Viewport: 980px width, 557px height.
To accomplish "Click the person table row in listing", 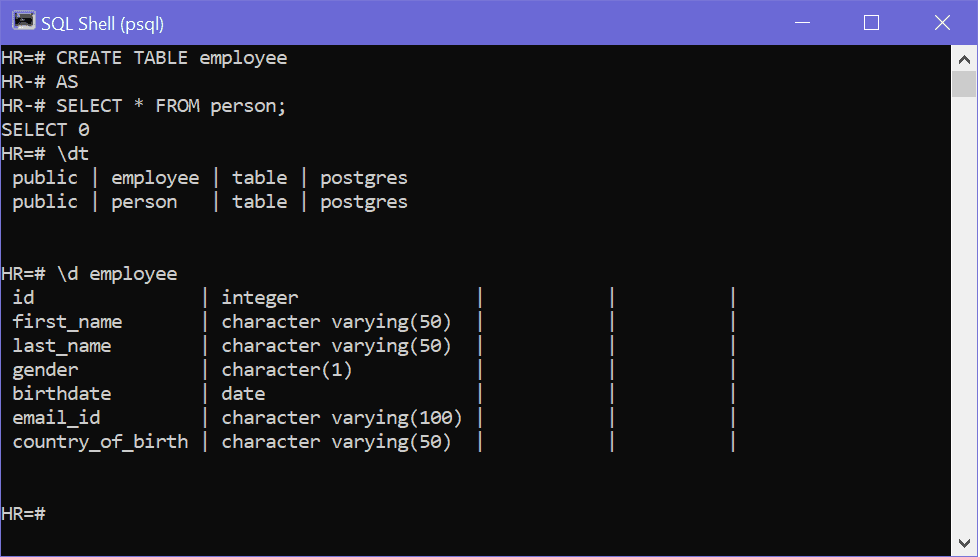I will [x=144, y=202].
